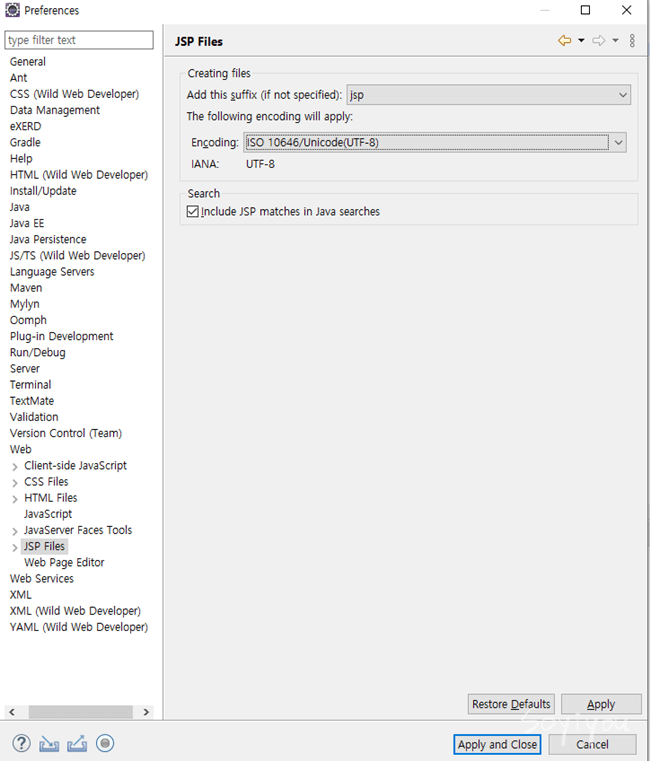Screen dimensions: 650x761
Task: Select HTML Files tree item label
Action: (50, 498)
